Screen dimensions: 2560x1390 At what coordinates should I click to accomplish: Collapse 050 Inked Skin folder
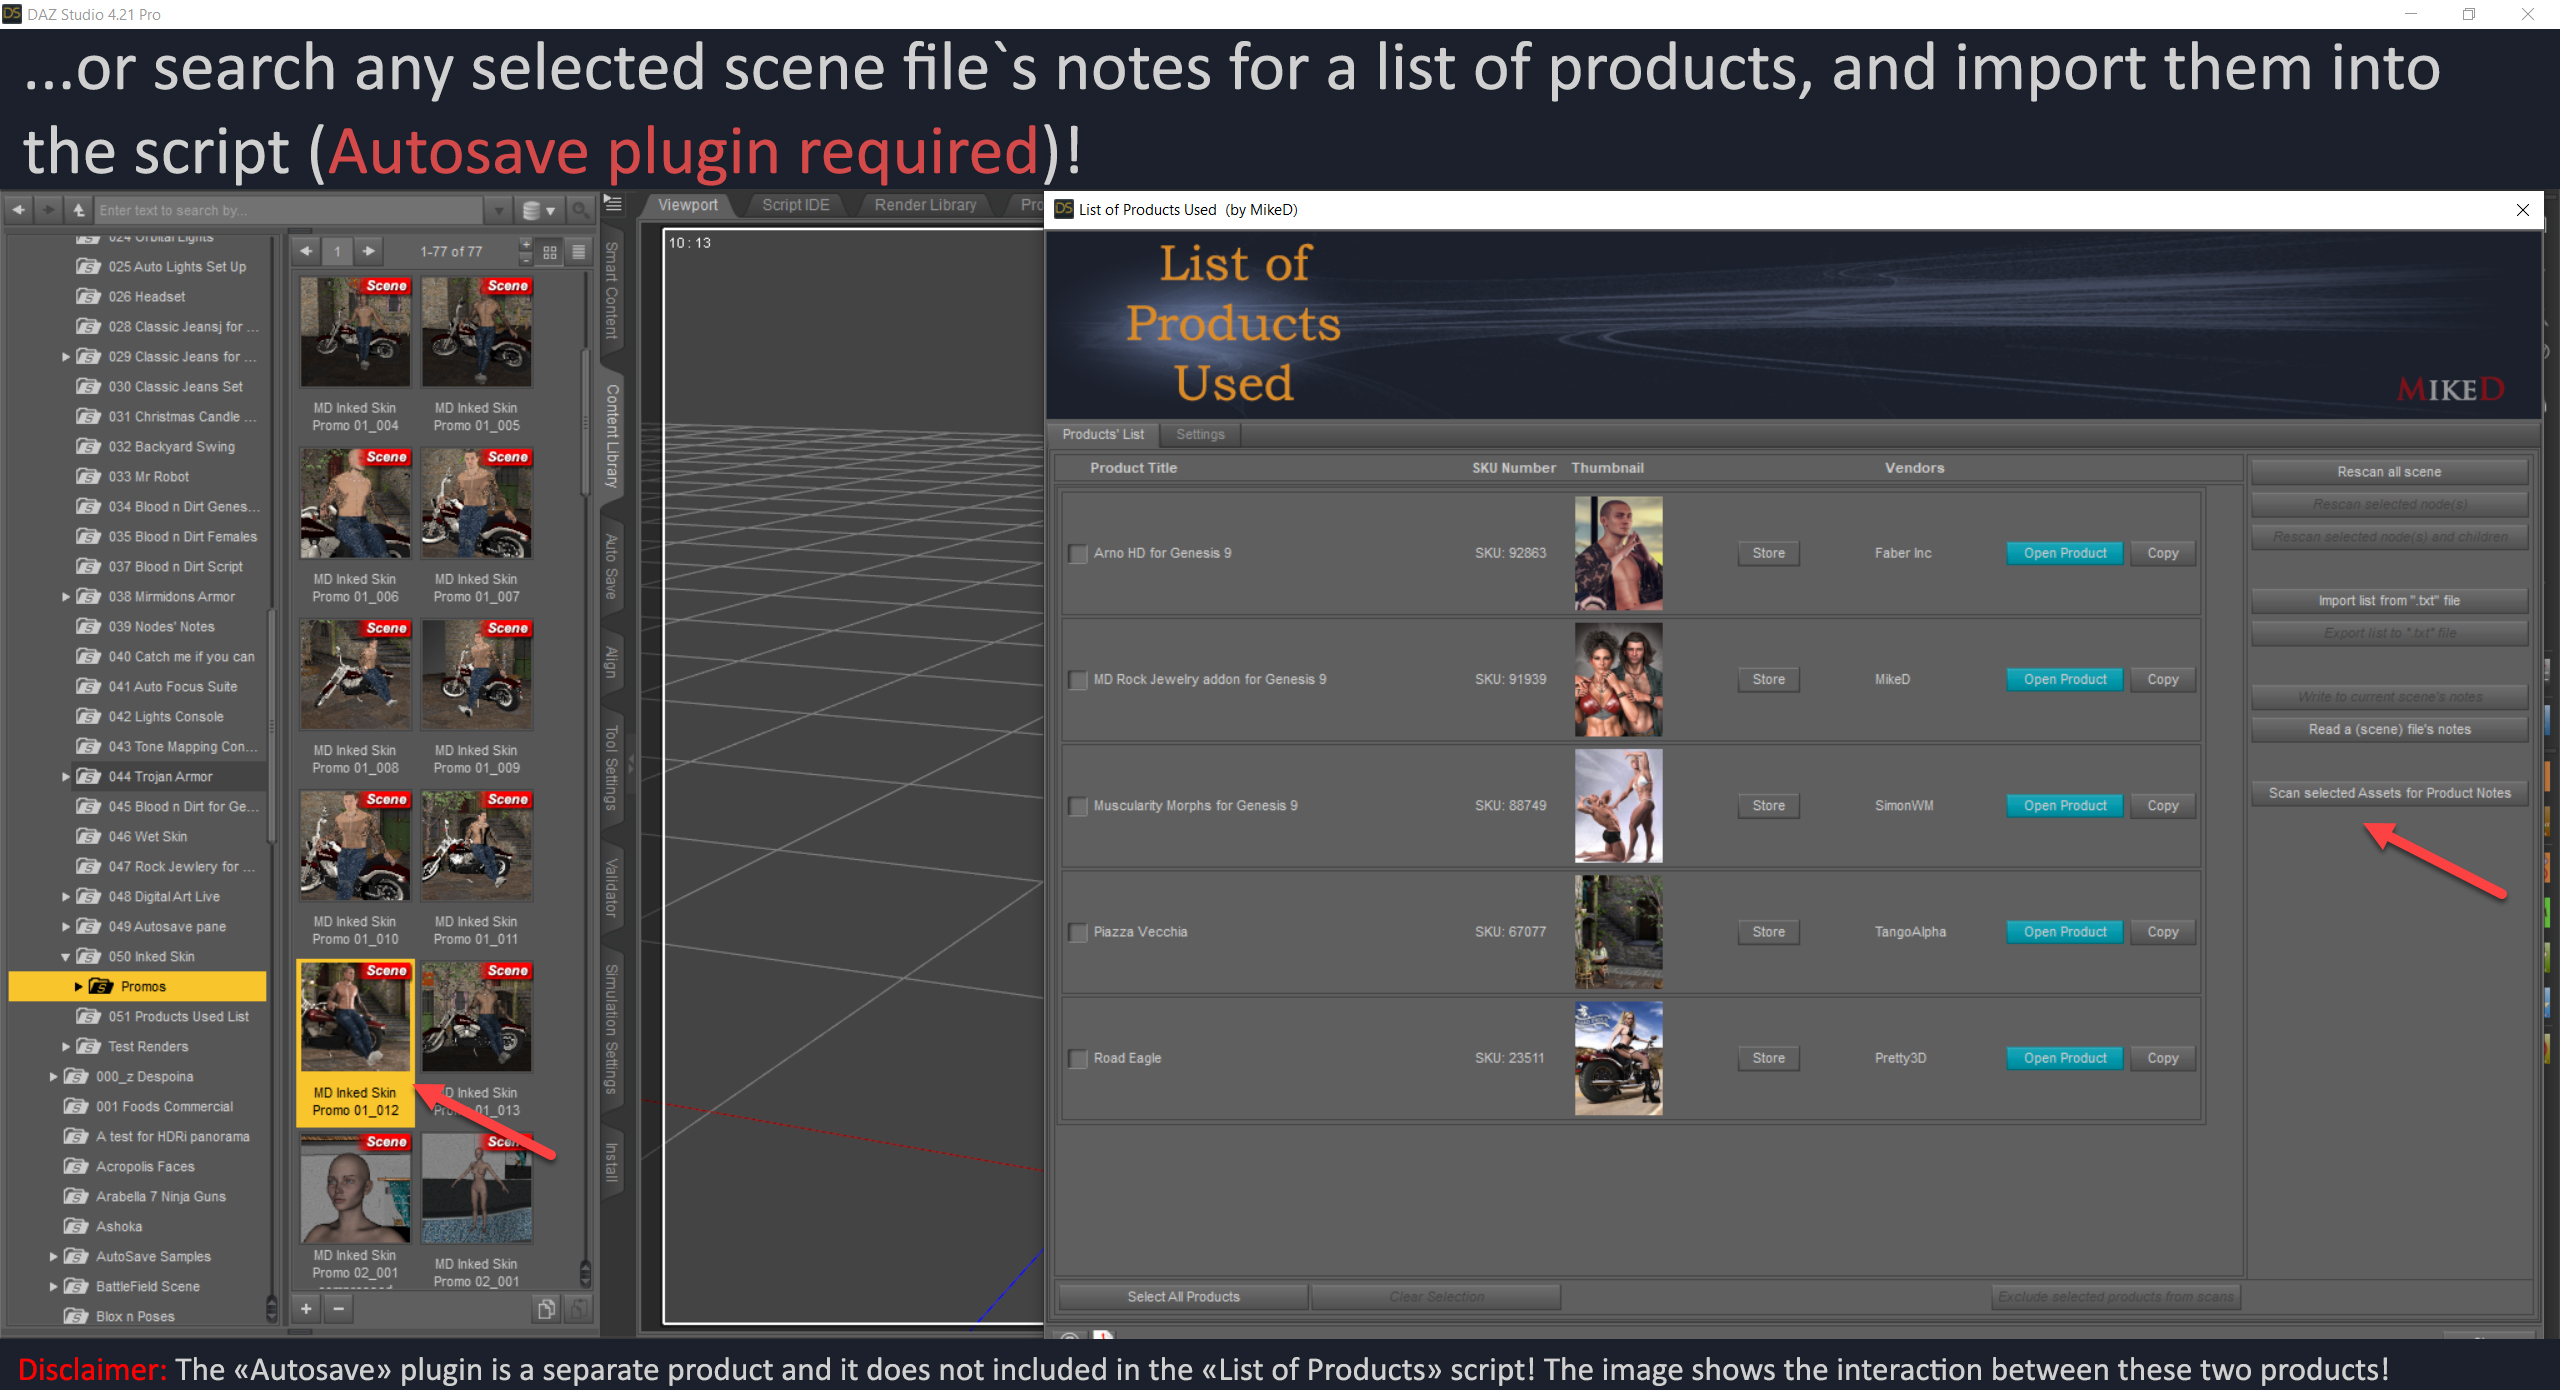(66, 956)
